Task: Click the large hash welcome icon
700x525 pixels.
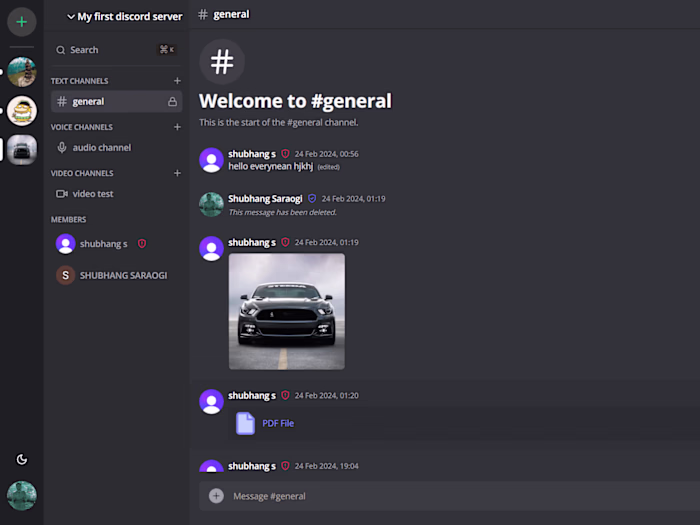Action: pyautogui.click(x=222, y=62)
